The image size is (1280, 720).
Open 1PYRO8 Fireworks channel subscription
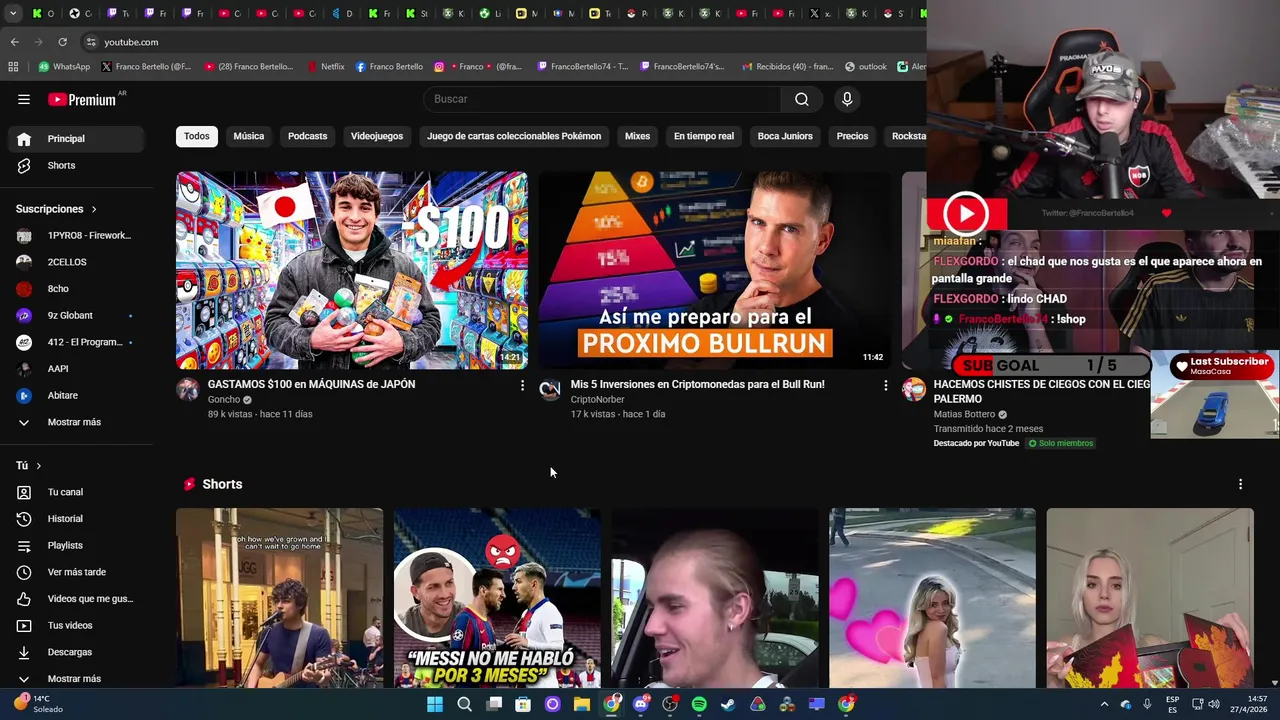pos(76,235)
